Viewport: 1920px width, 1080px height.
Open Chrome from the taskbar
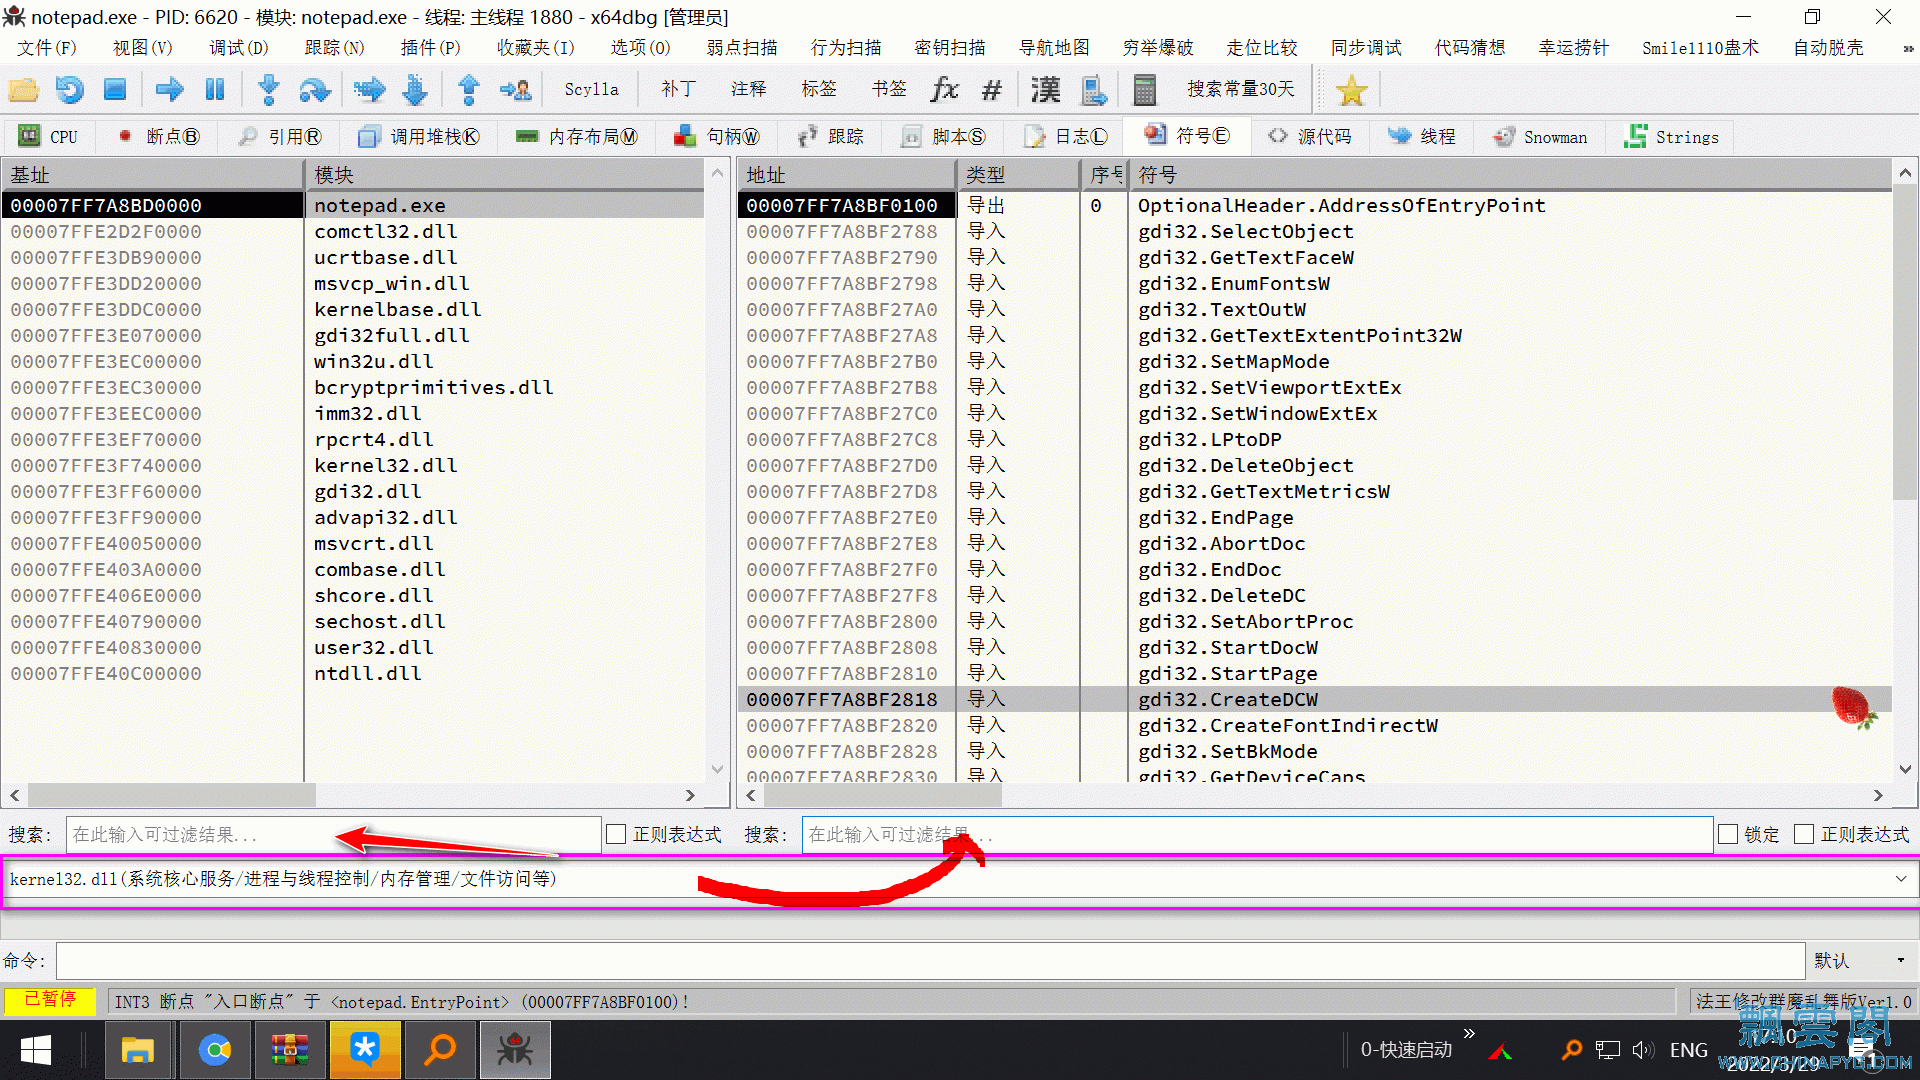click(214, 1050)
